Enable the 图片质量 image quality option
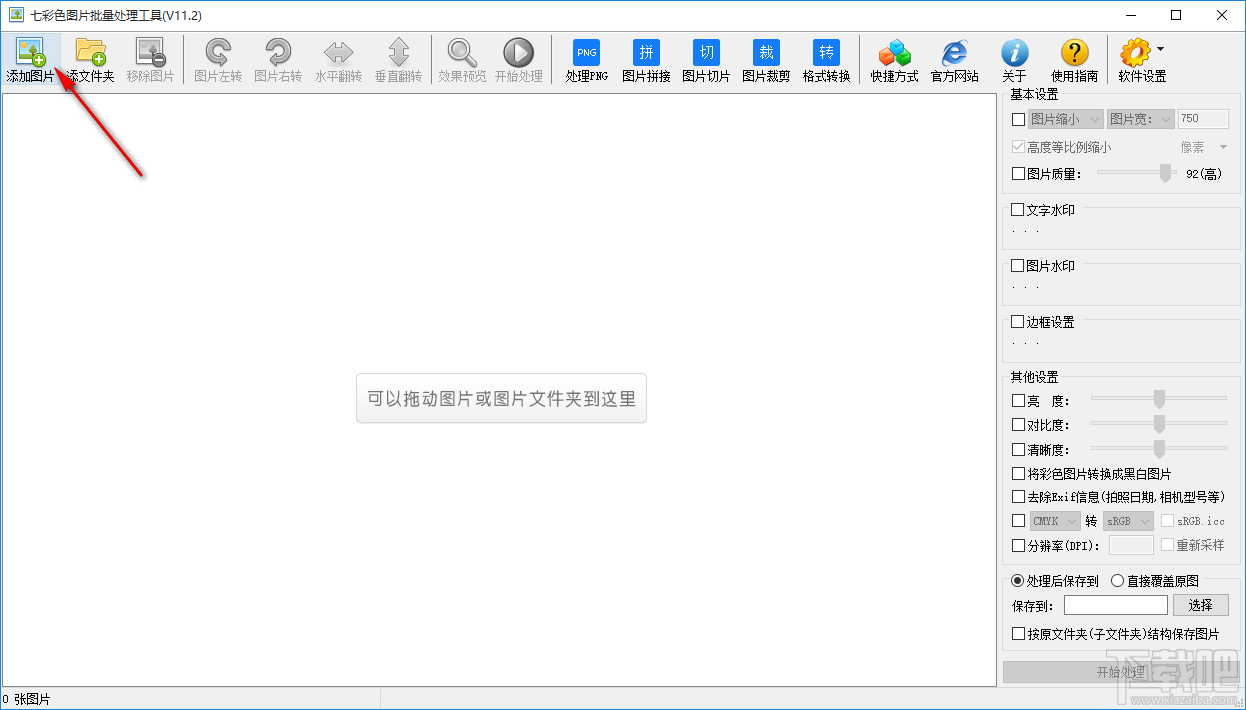Viewport: 1246px width, 710px height. click(1017, 173)
